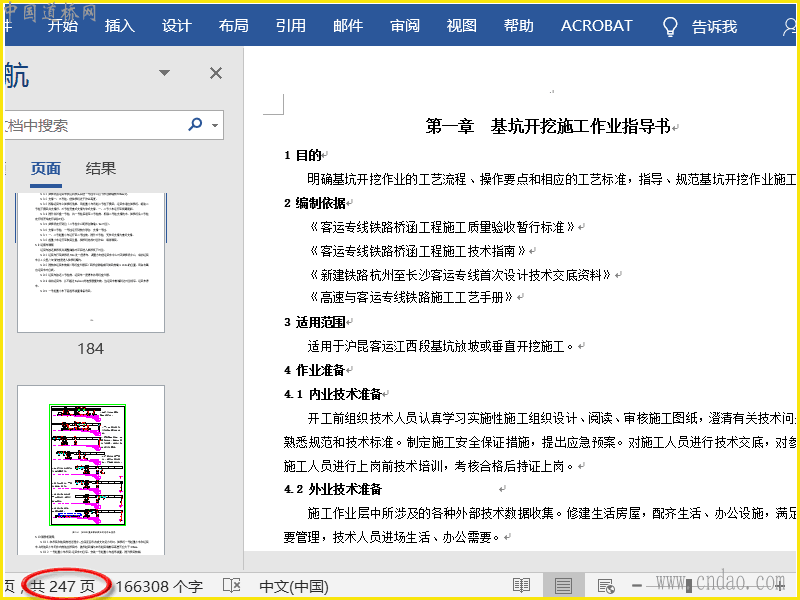The image size is (800, 600).
Task: Click the line 《客运专线铁路桥涵工程施工技术指南》
Action: tap(417, 251)
